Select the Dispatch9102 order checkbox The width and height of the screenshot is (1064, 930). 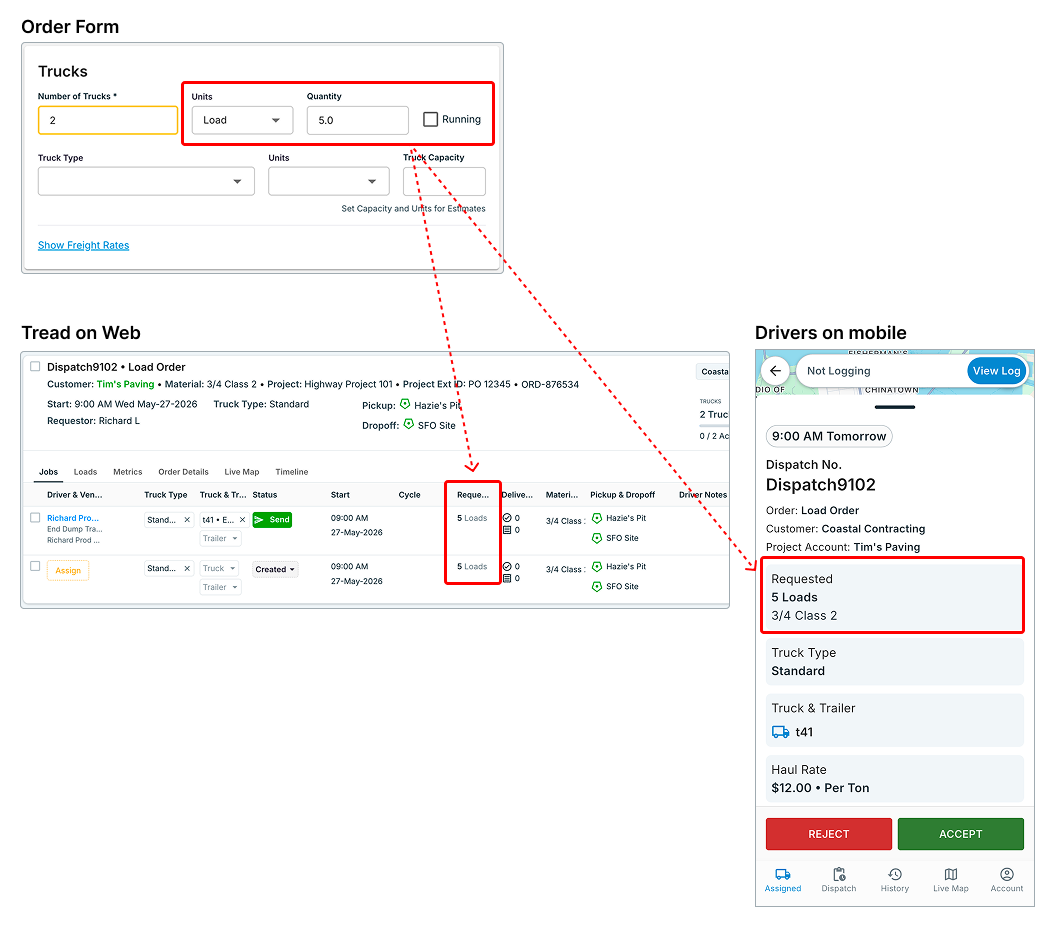35,366
